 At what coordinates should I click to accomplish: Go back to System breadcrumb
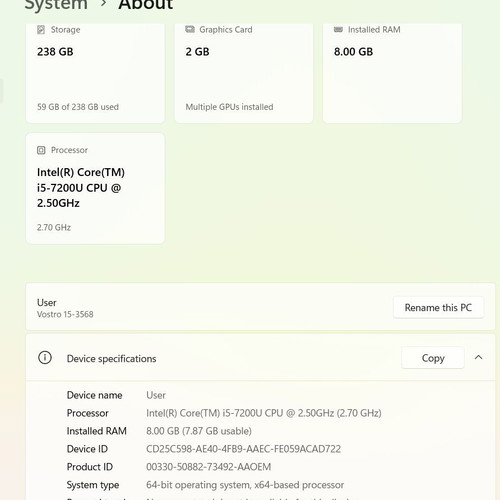click(56, 5)
